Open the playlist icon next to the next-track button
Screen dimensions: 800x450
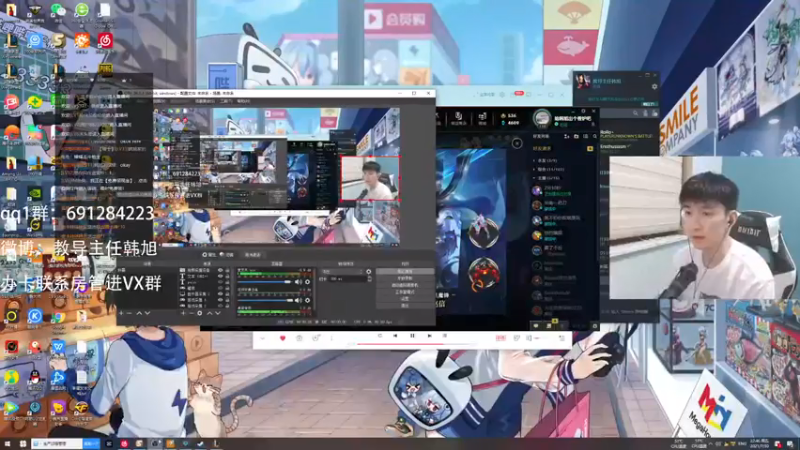click(x=445, y=336)
